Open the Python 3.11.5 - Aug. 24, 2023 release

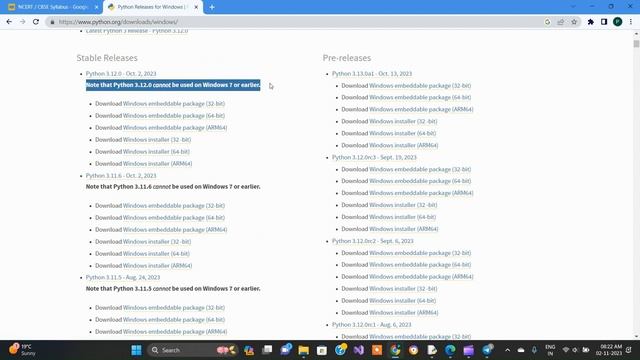click(123, 277)
